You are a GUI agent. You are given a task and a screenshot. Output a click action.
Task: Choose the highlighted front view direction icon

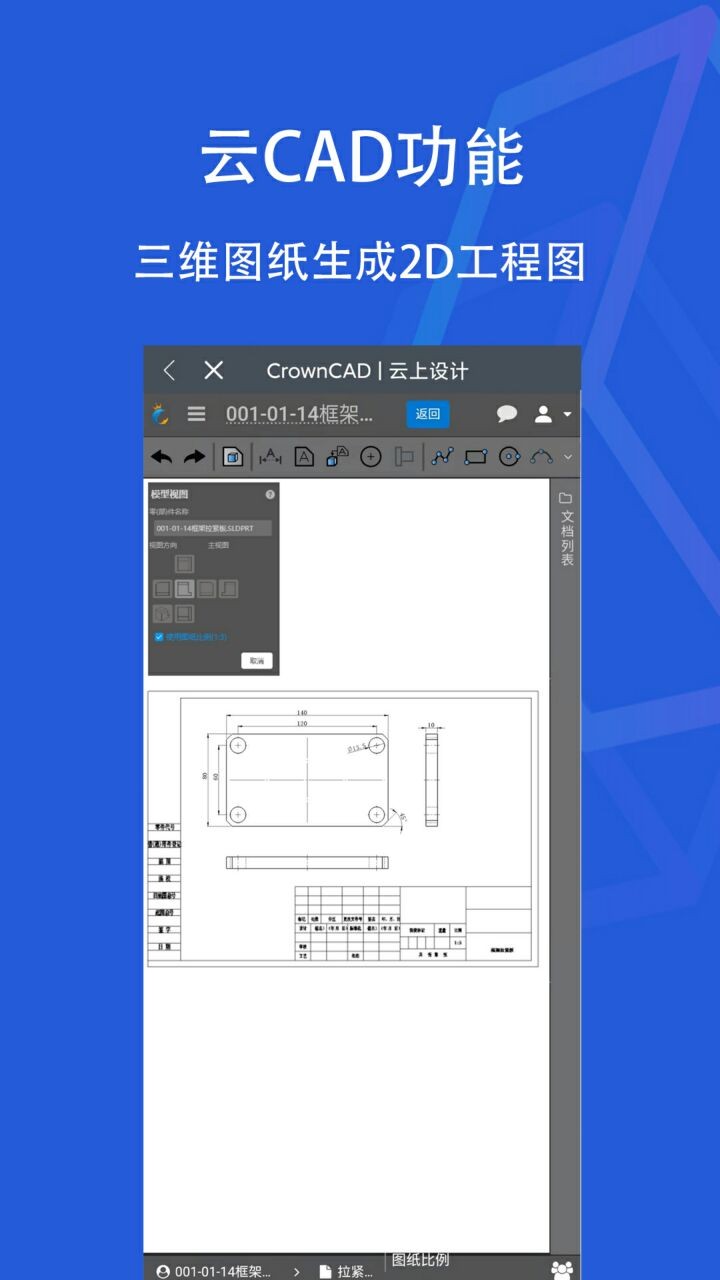click(x=185, y=589)
